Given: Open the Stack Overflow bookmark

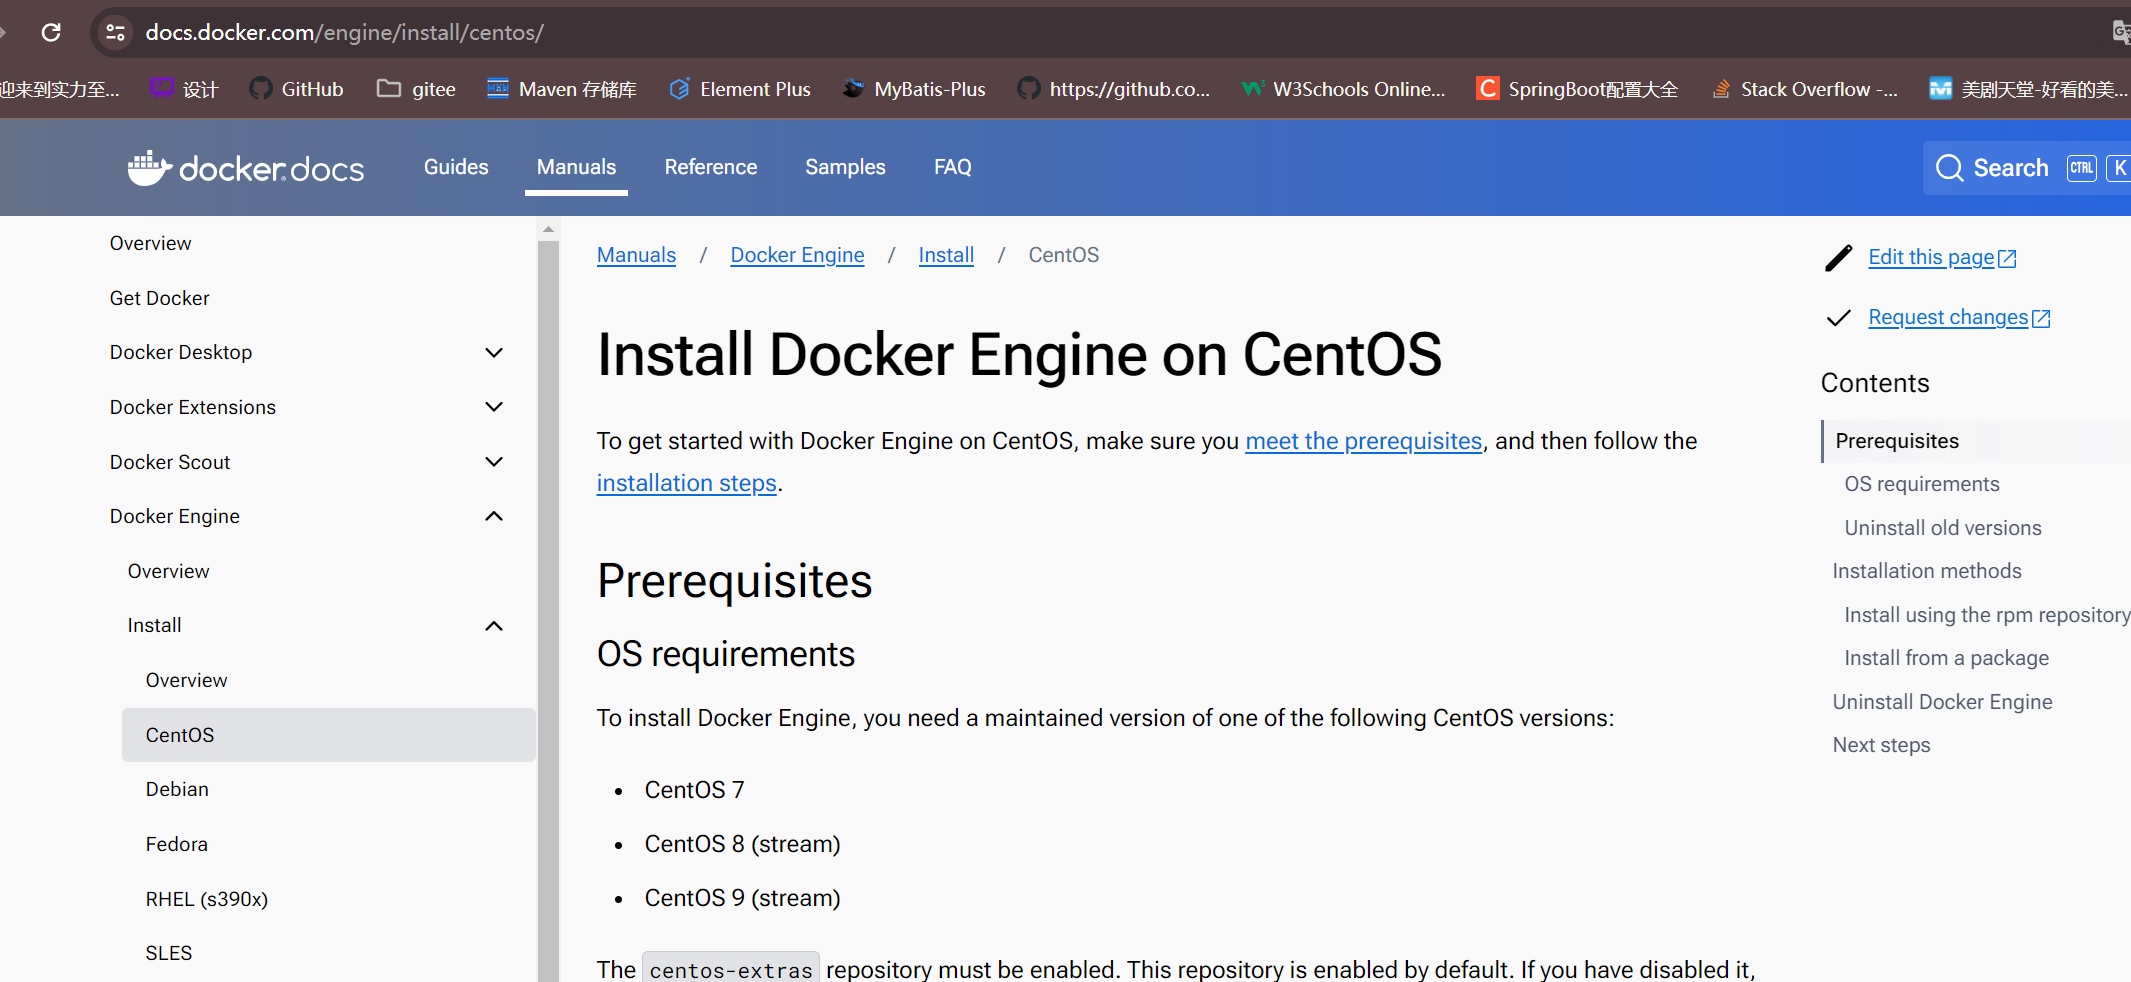Looking at the screenshot, I should [x=1805, y=89].
